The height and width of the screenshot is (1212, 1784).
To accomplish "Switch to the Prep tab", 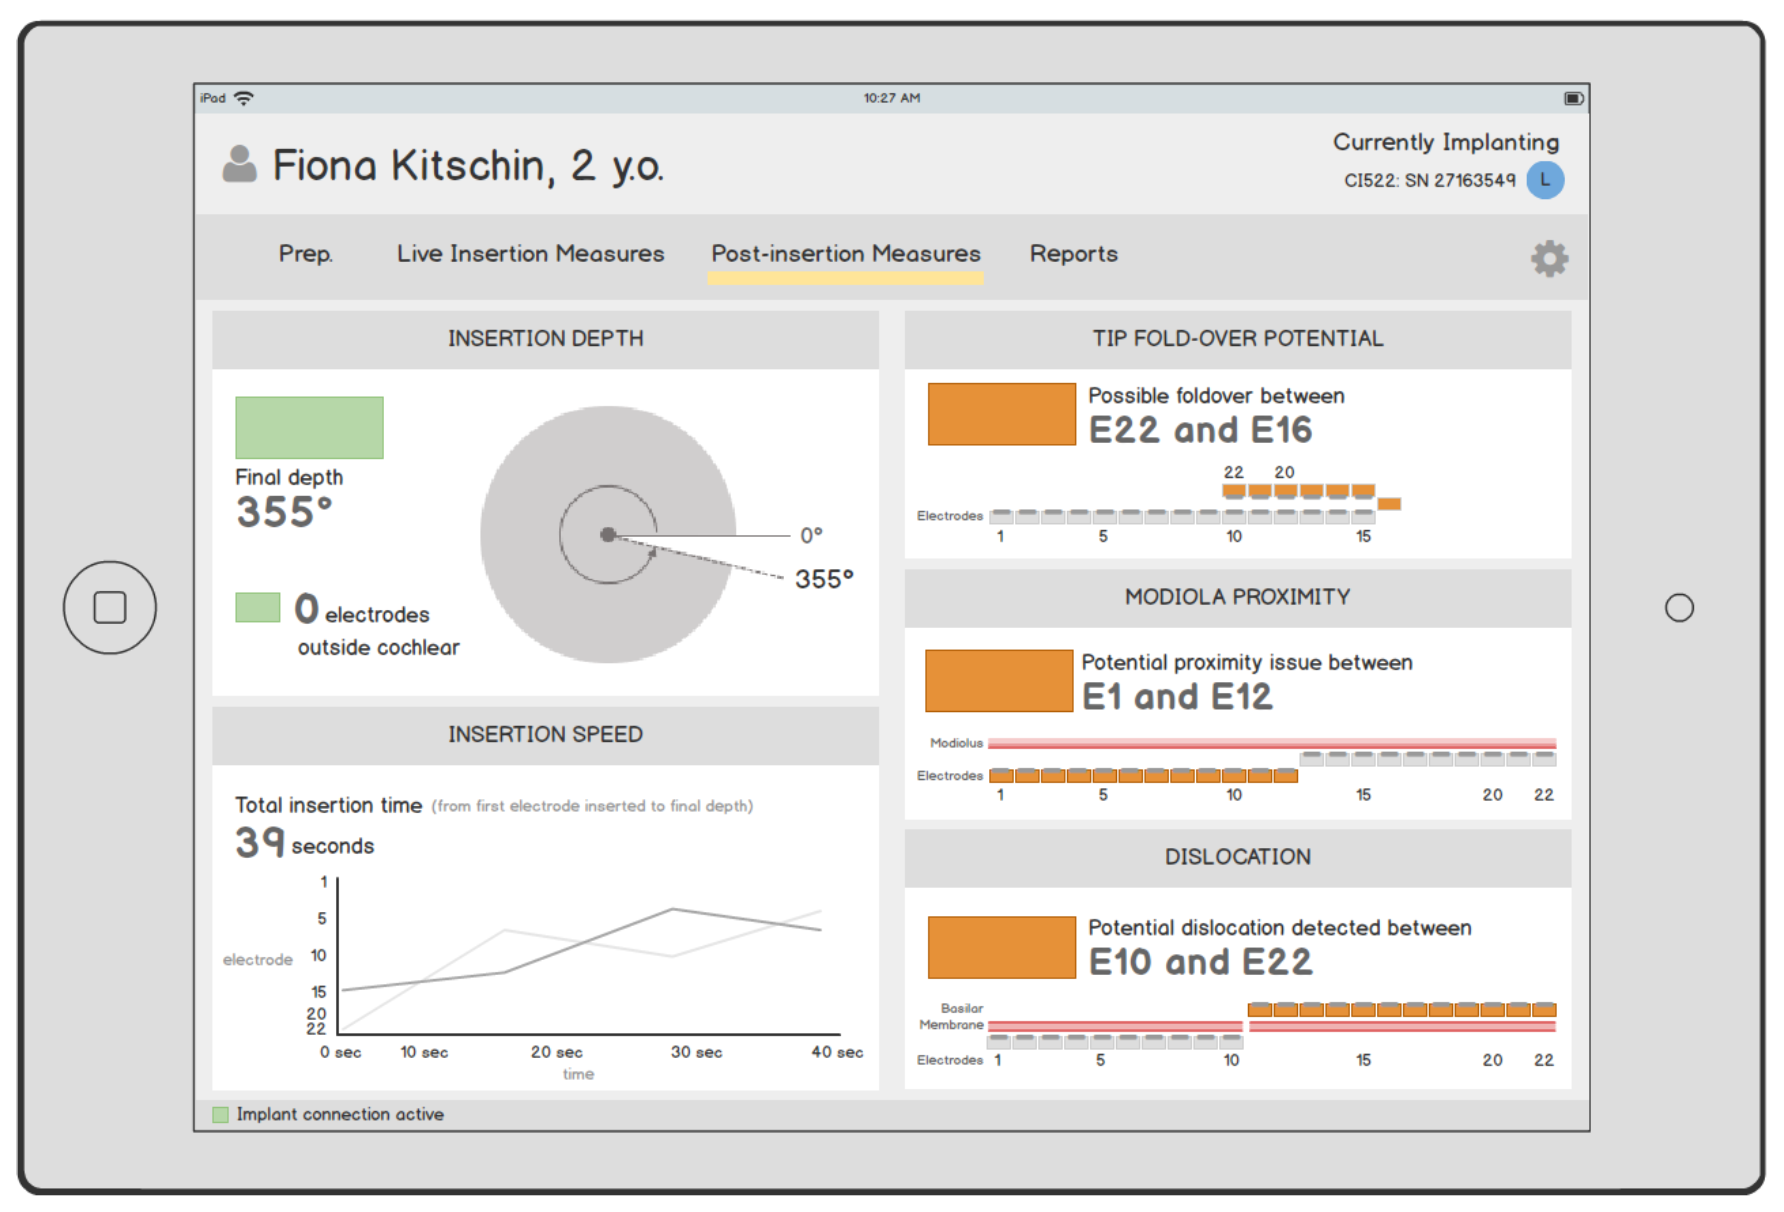I will (305, 254).
